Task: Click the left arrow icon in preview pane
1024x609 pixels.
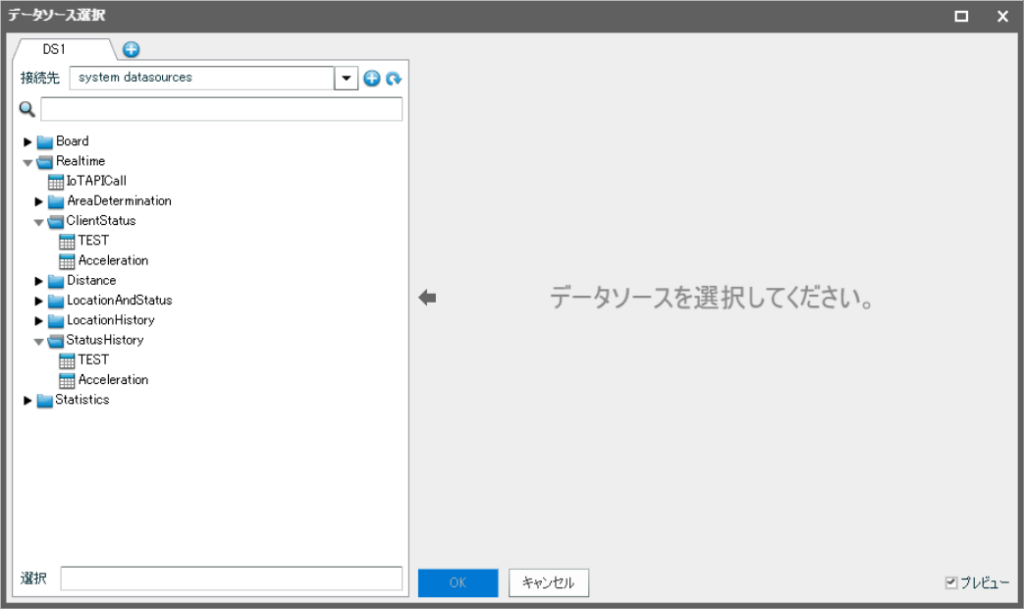Action: point(428,298)
